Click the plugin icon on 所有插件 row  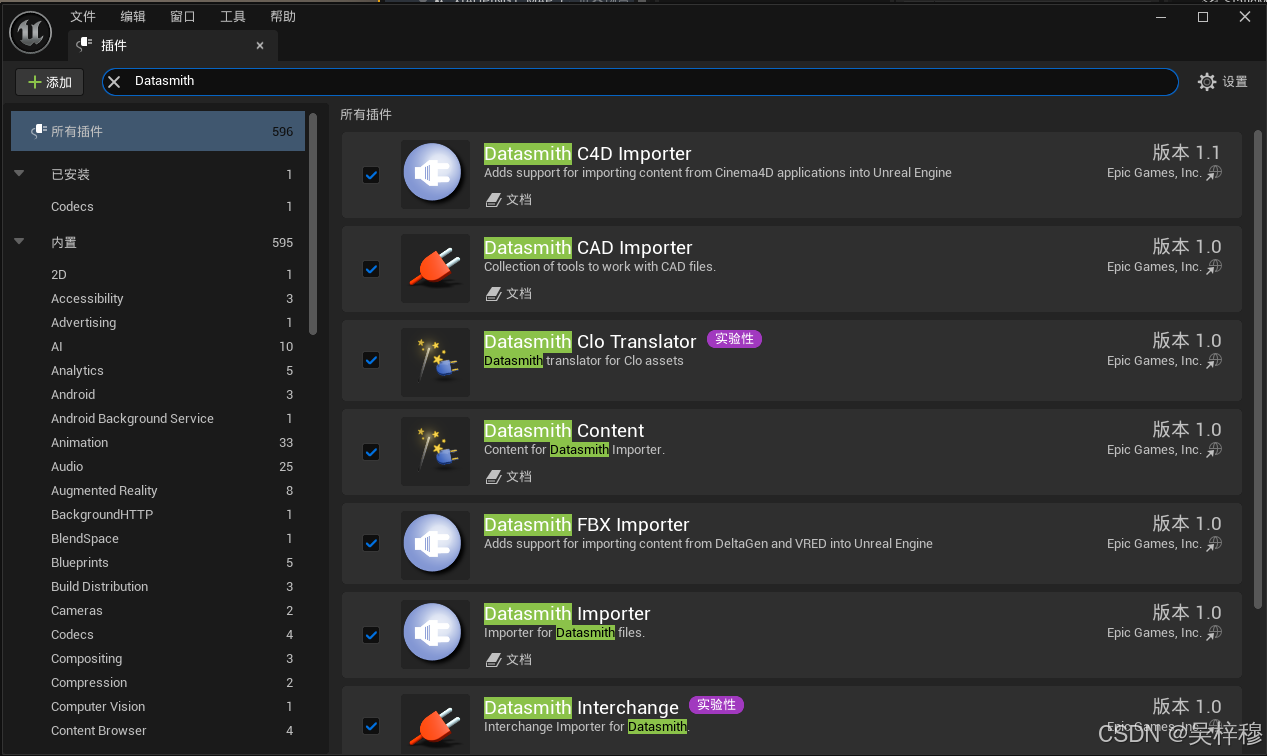(x=39, y=131)
